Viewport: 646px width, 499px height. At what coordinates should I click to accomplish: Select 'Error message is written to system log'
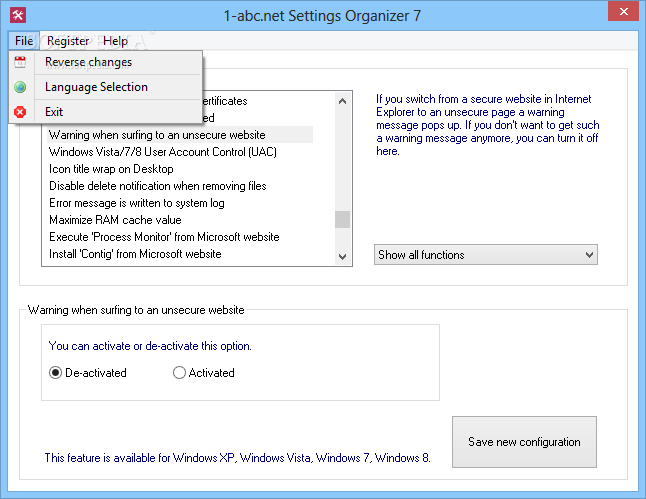pyautogui.click(x=137, y=203)
